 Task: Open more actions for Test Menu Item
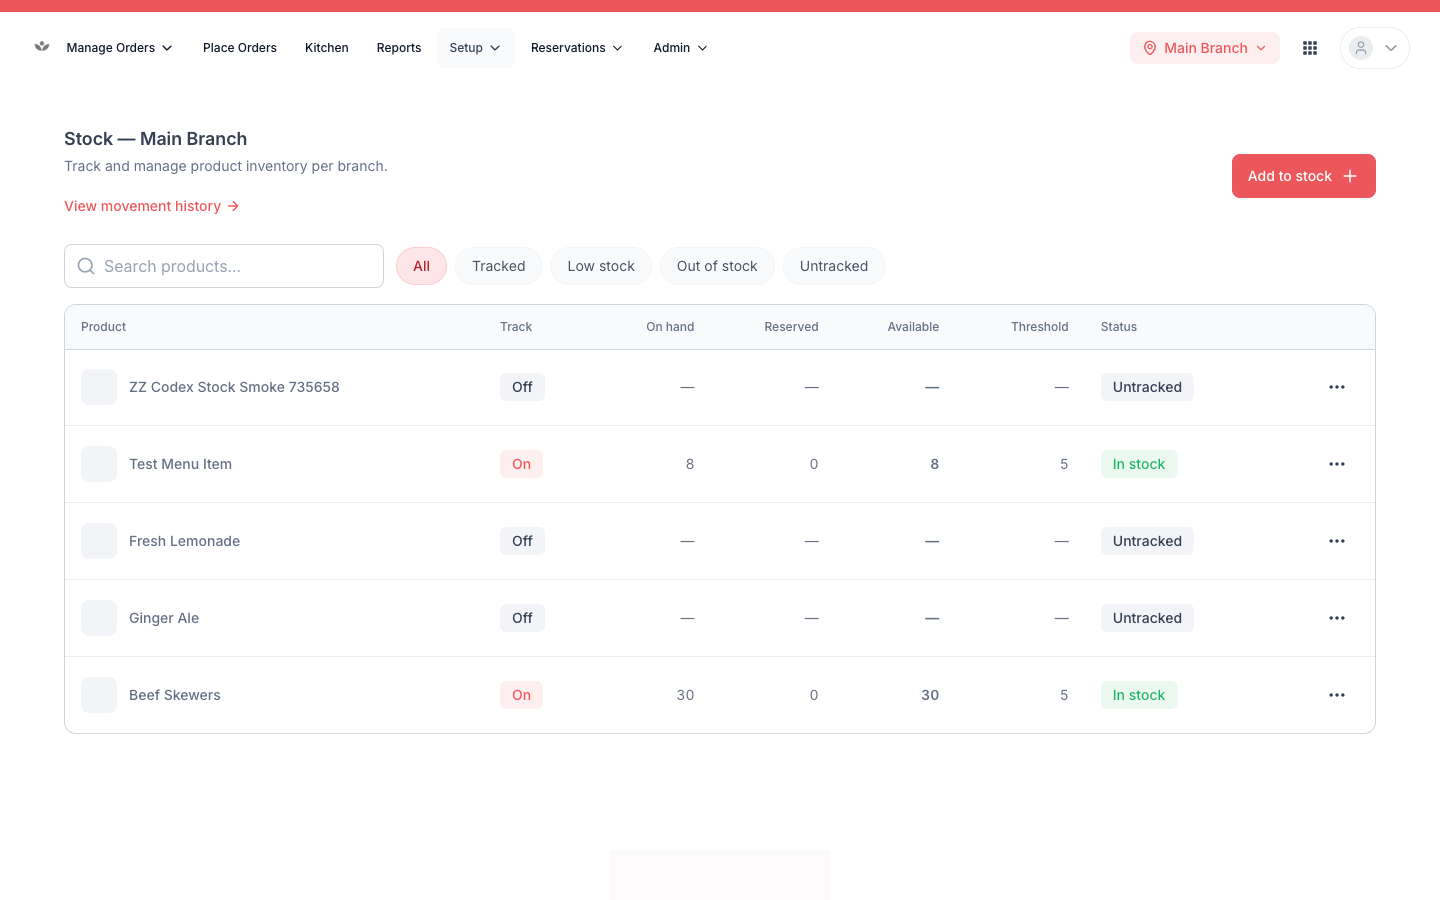[x=1337, y=464]
